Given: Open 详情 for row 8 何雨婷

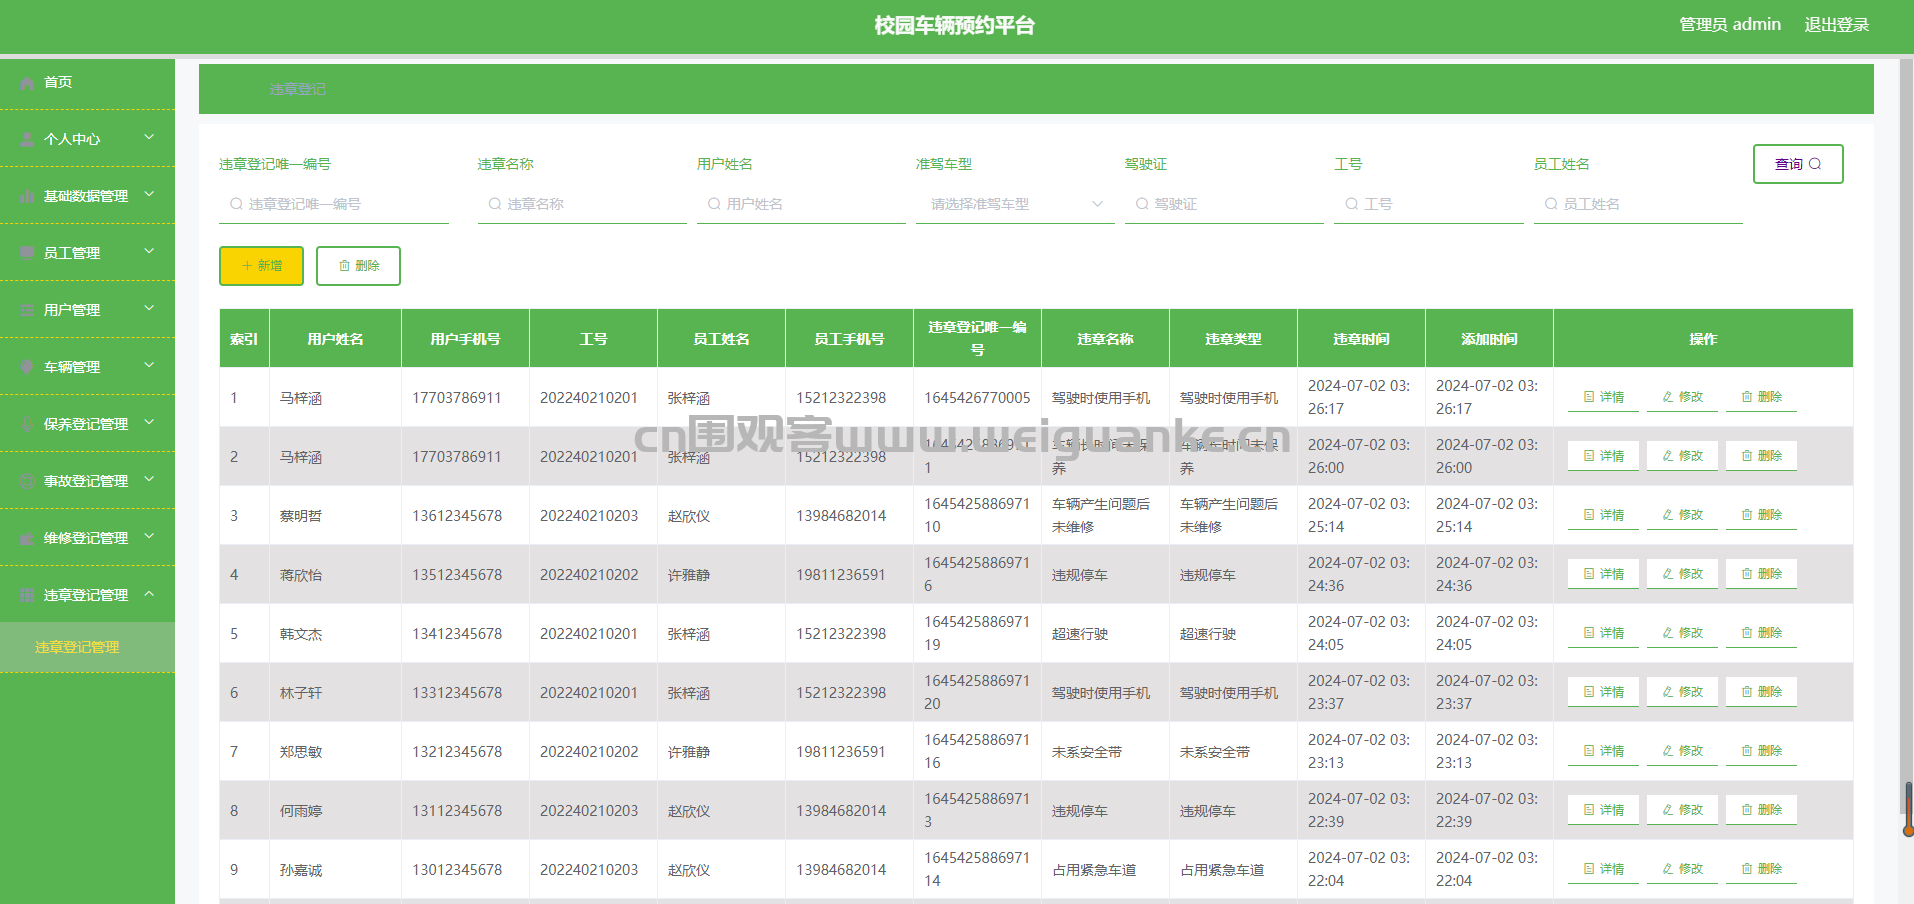Looking at the screenshot, I should pyautogui.click(x=1603, y=810).
